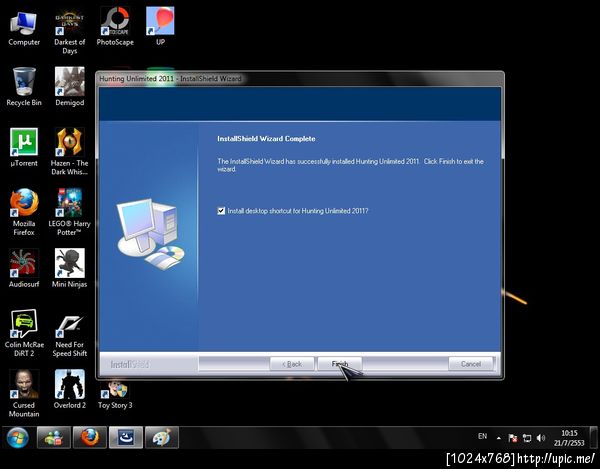
Task: Open the network tray icon
Action: point(527,438)
